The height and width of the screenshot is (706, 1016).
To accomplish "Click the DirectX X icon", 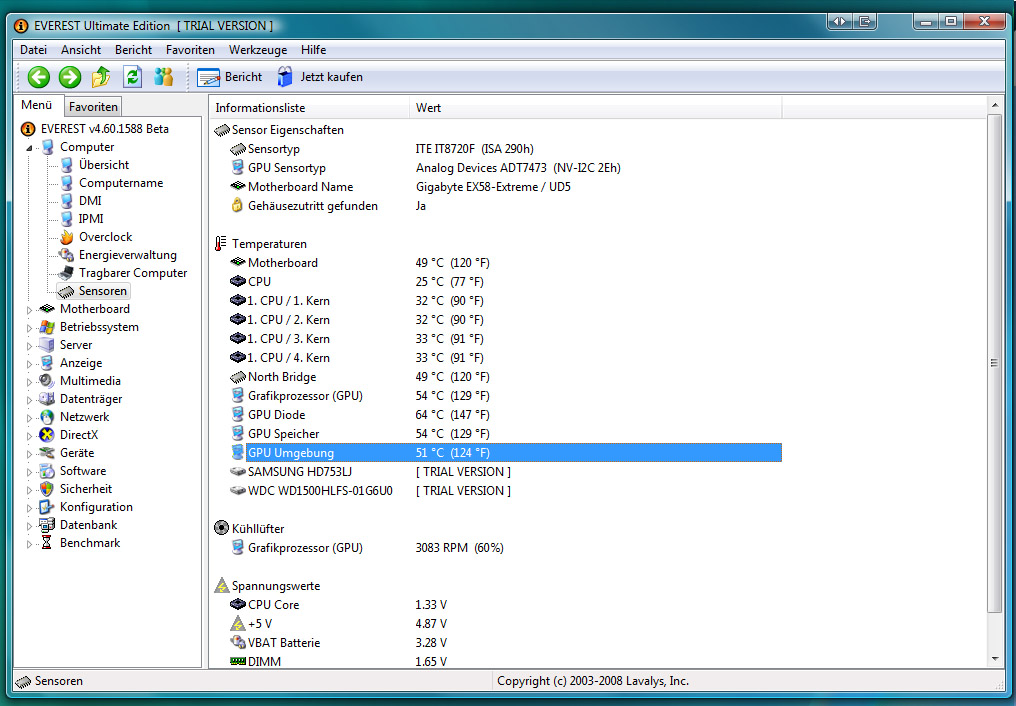I will (47, 435).
